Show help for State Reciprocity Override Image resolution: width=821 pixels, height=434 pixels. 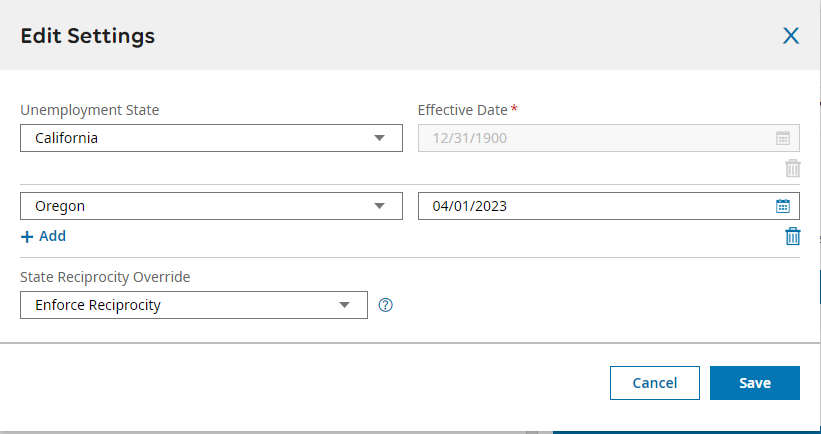(x=385, y=305)
